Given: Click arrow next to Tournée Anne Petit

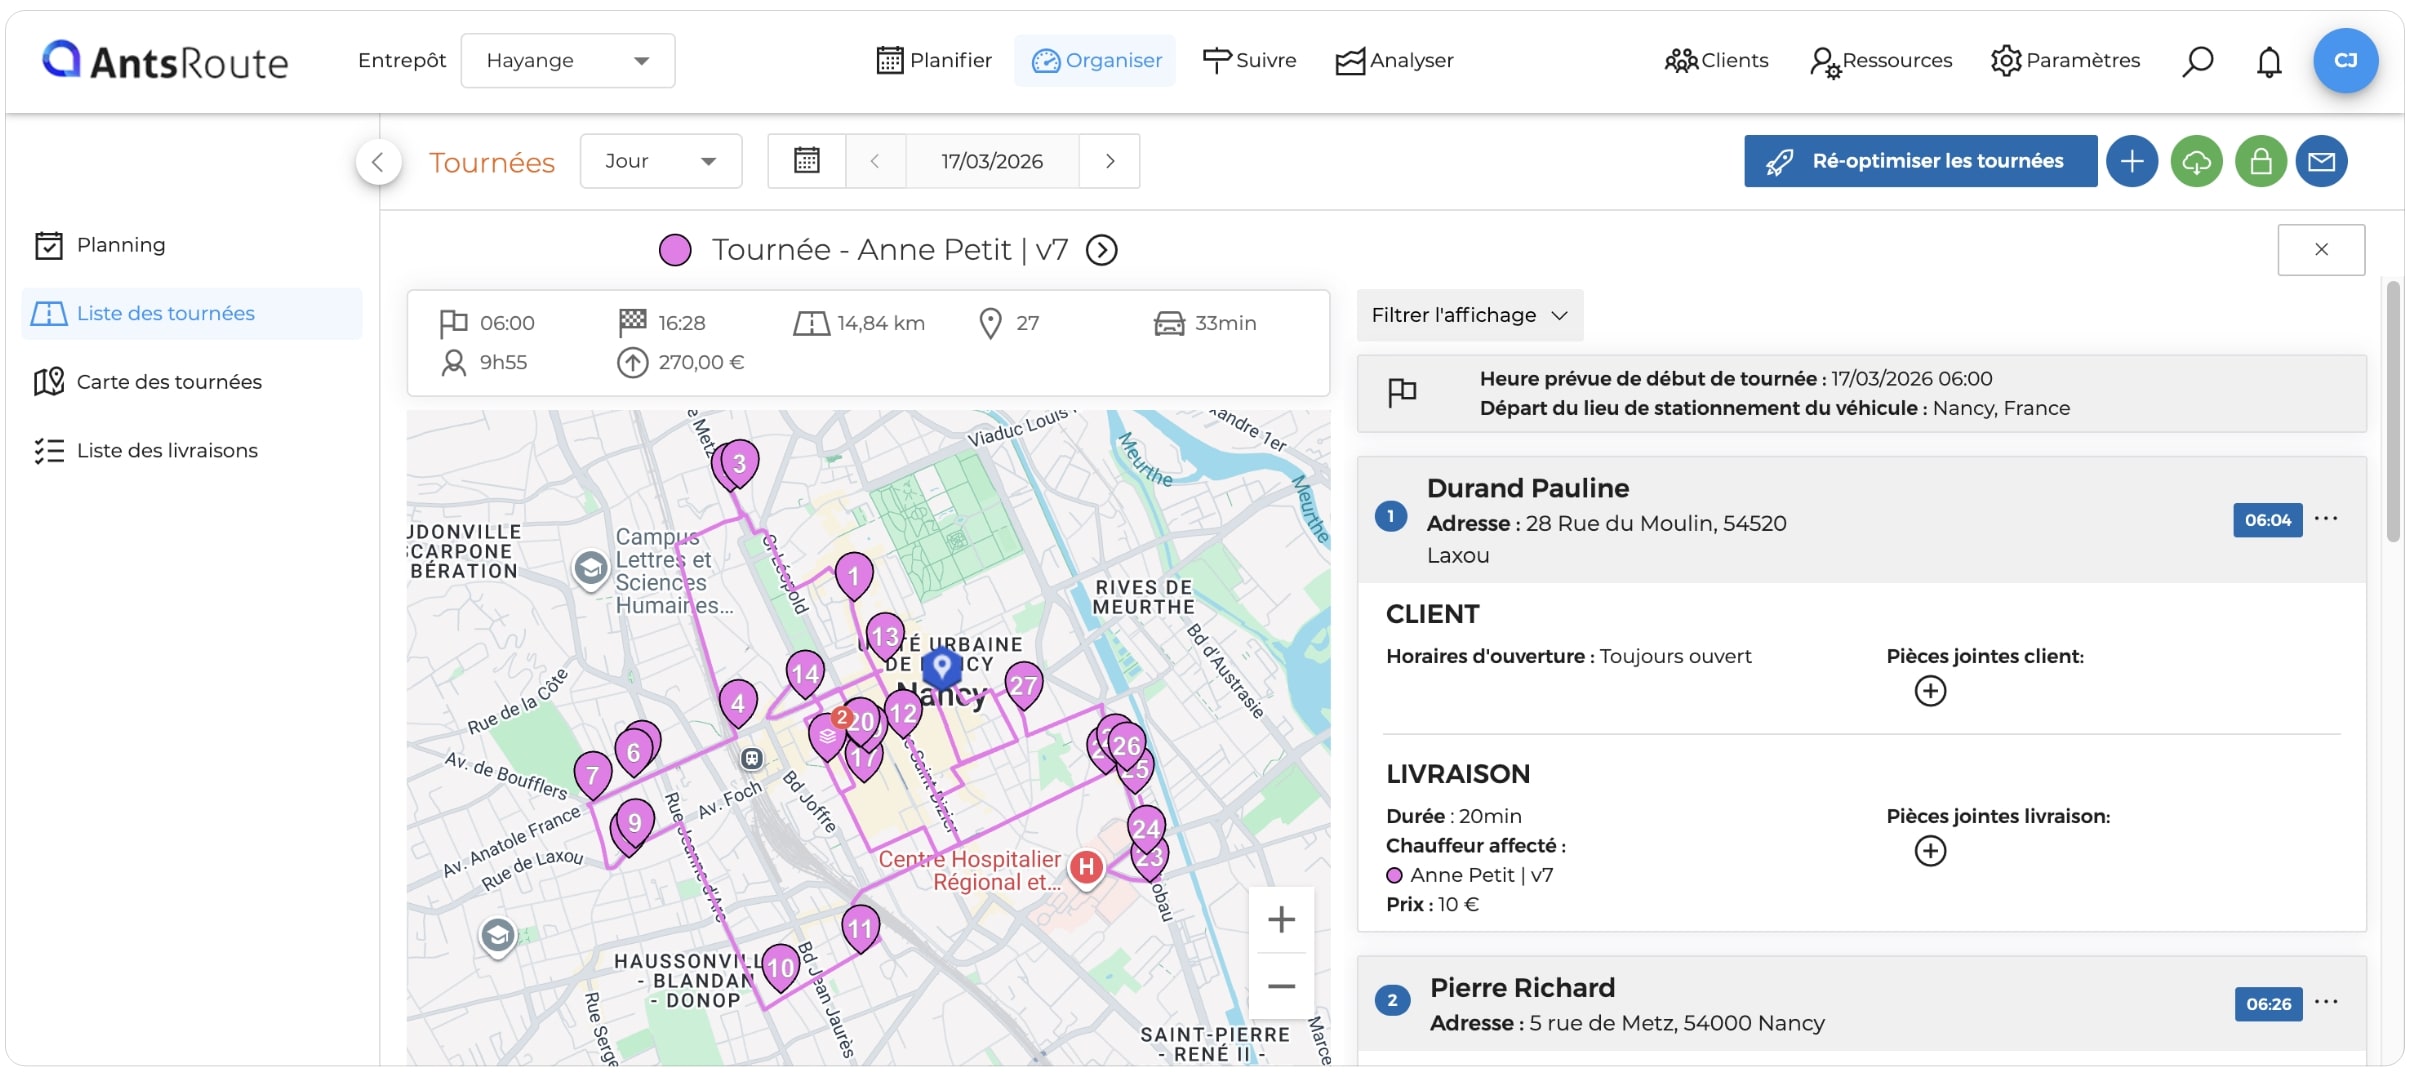Looking at the screenshot, I should coord(1102,250).
